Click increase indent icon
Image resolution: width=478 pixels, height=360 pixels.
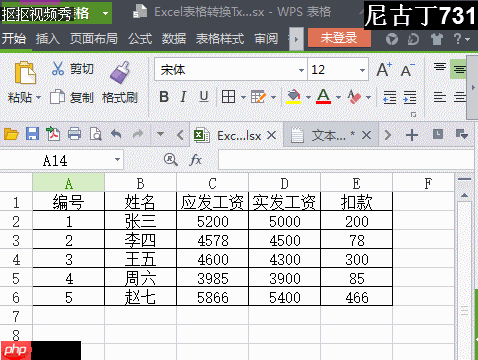click(410, 97)
